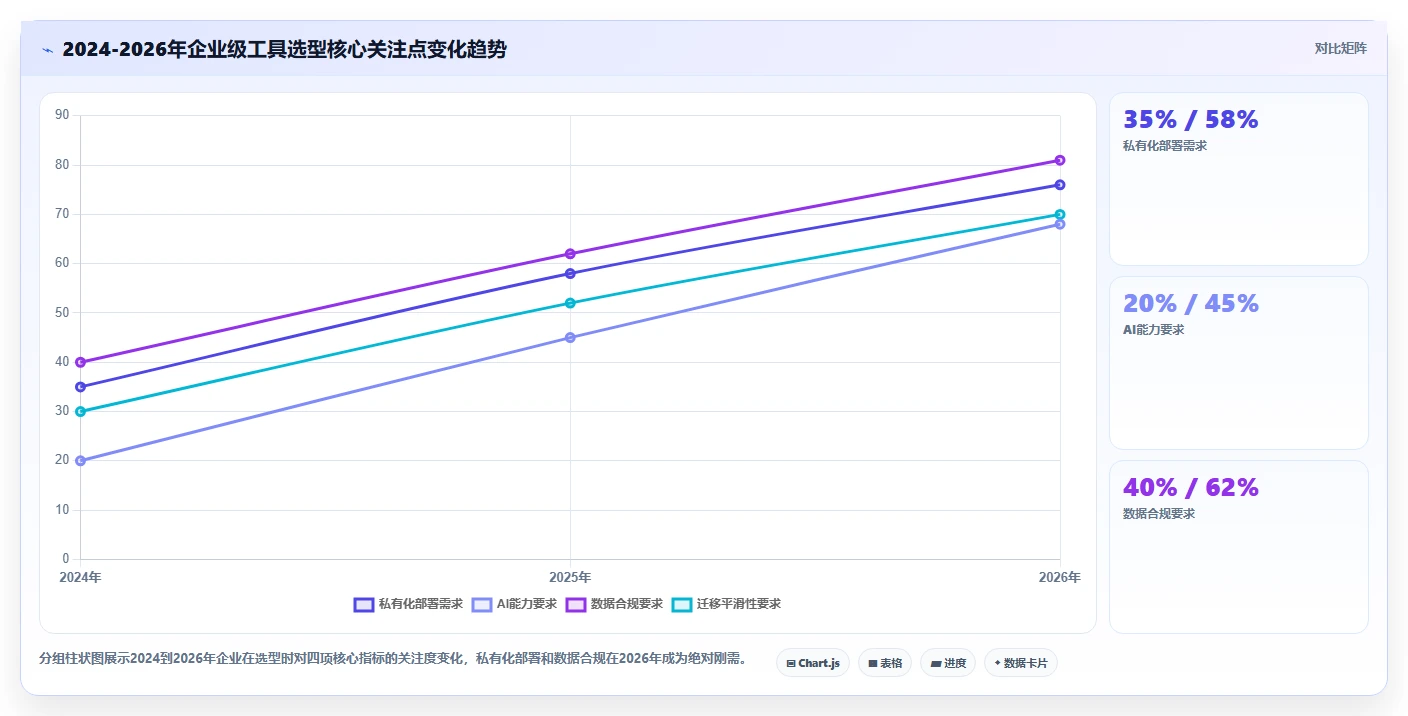Select the 20% / 45% stat card
The height and width of the screenshot is (716, 1408).
[x=1238, y=363]
